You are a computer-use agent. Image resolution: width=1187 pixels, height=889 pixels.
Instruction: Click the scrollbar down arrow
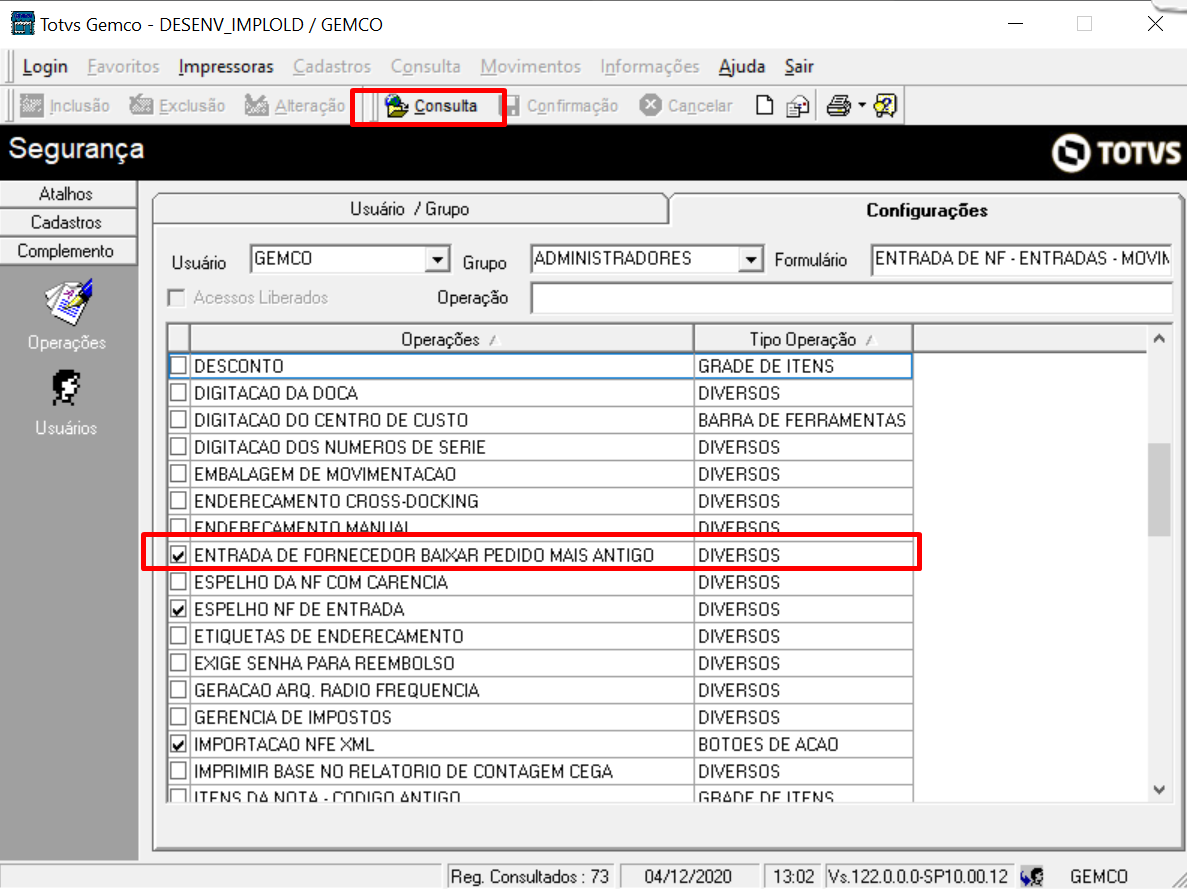(x=1159, y=790)
